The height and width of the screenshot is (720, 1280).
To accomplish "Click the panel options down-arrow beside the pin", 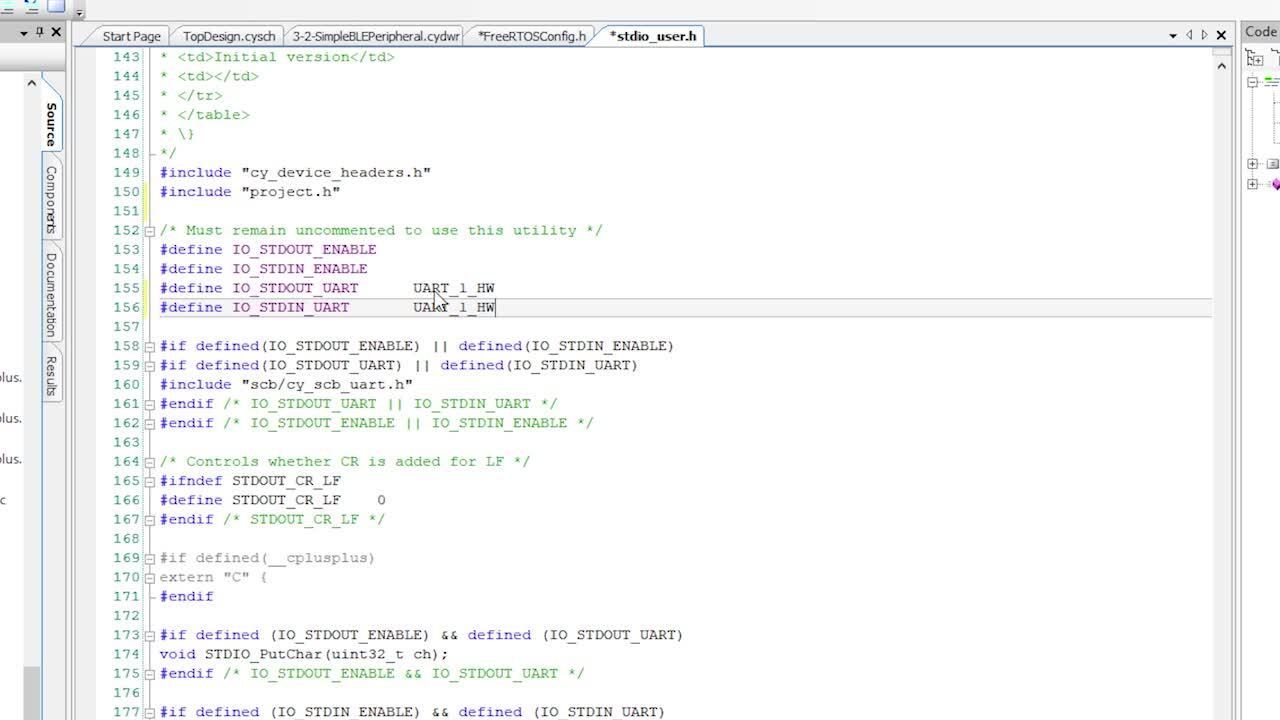I will pyautogui.click(x=24, y=32).
